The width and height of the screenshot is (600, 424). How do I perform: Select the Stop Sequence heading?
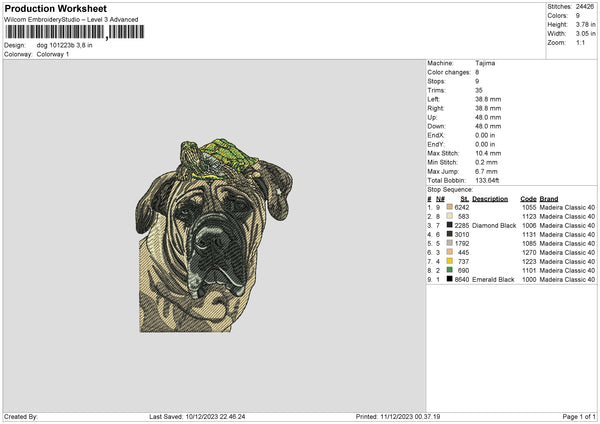(x=450, y=188)
